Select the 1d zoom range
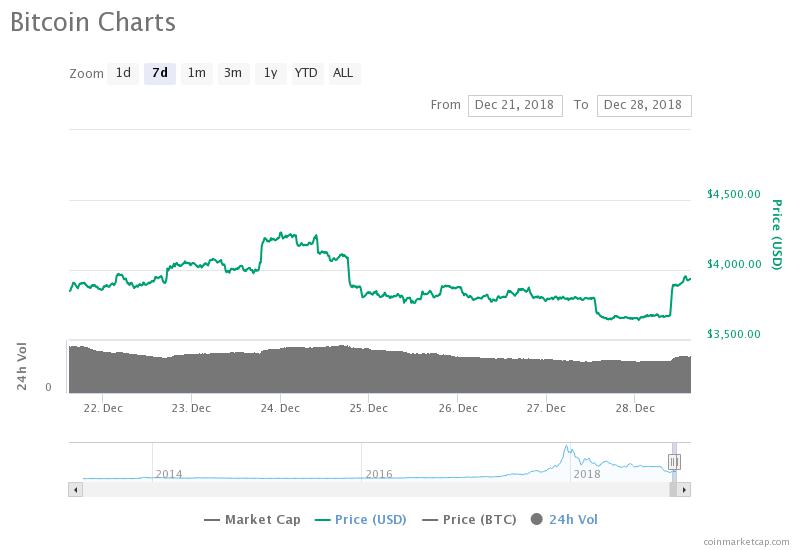This screenshot has height=550, width=800. pyautogui.click(x=123, y=73)
